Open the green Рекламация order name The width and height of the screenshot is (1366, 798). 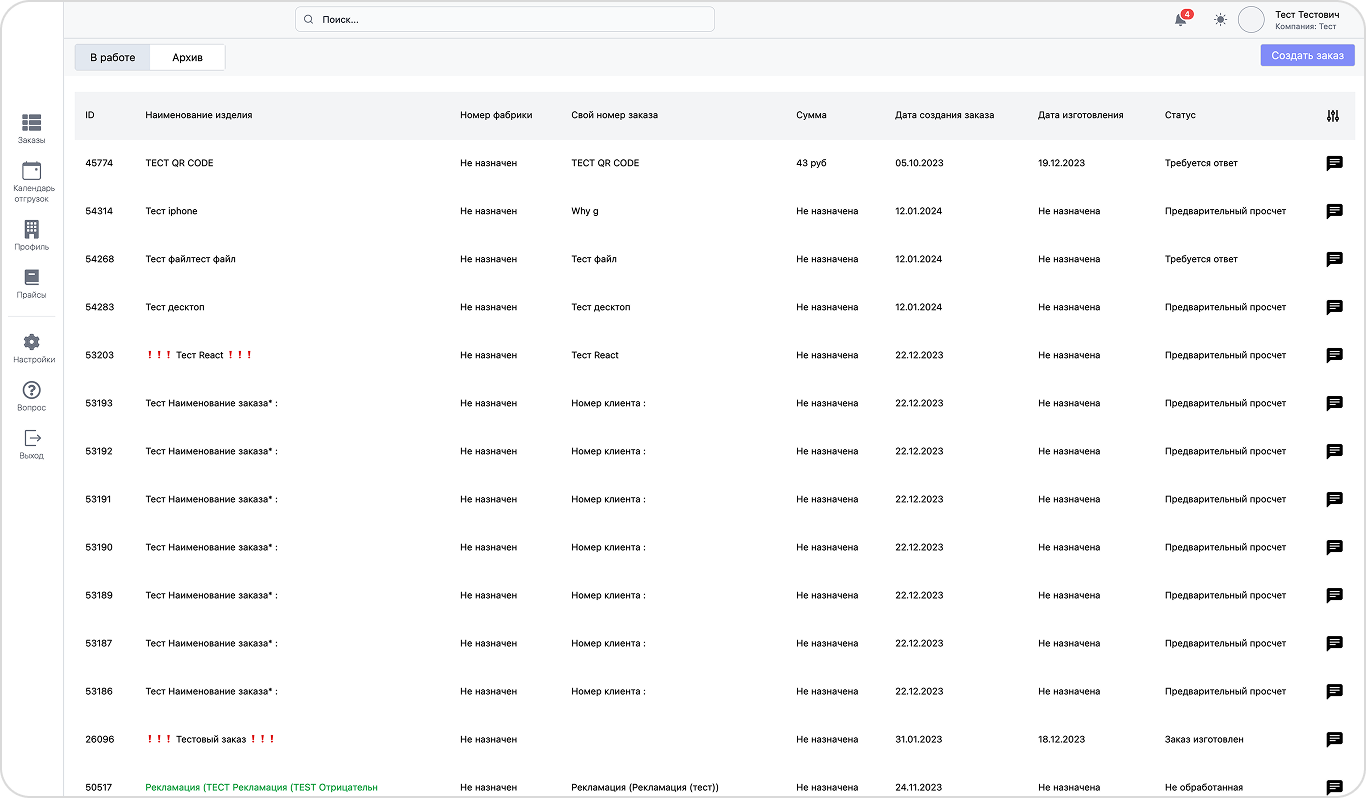pyautogui.click(x=261, y=787)
